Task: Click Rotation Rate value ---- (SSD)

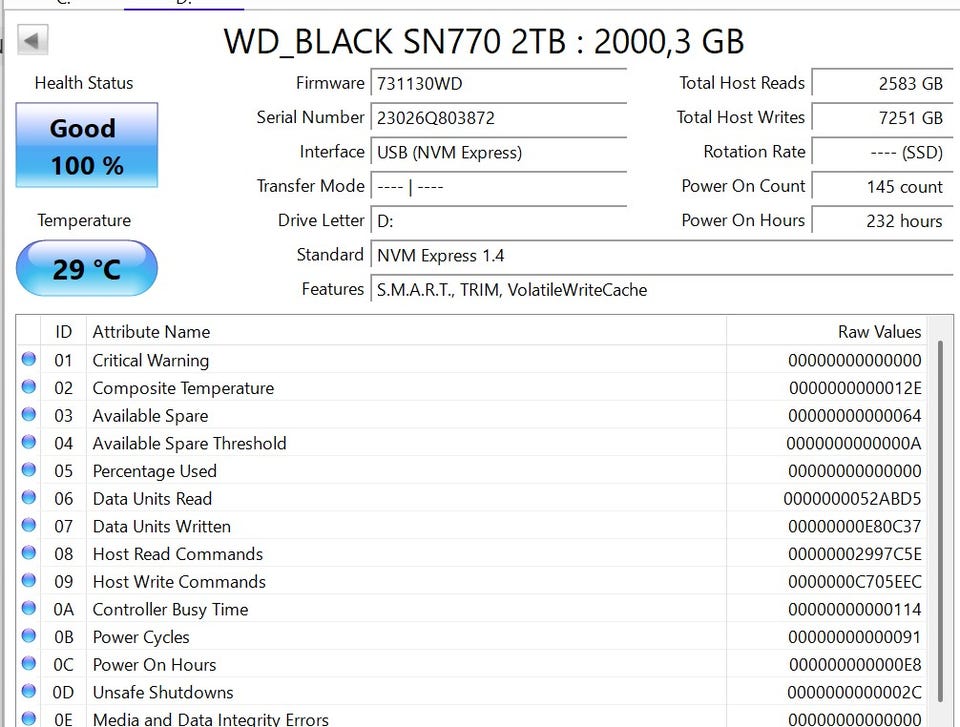Action: 882,152
